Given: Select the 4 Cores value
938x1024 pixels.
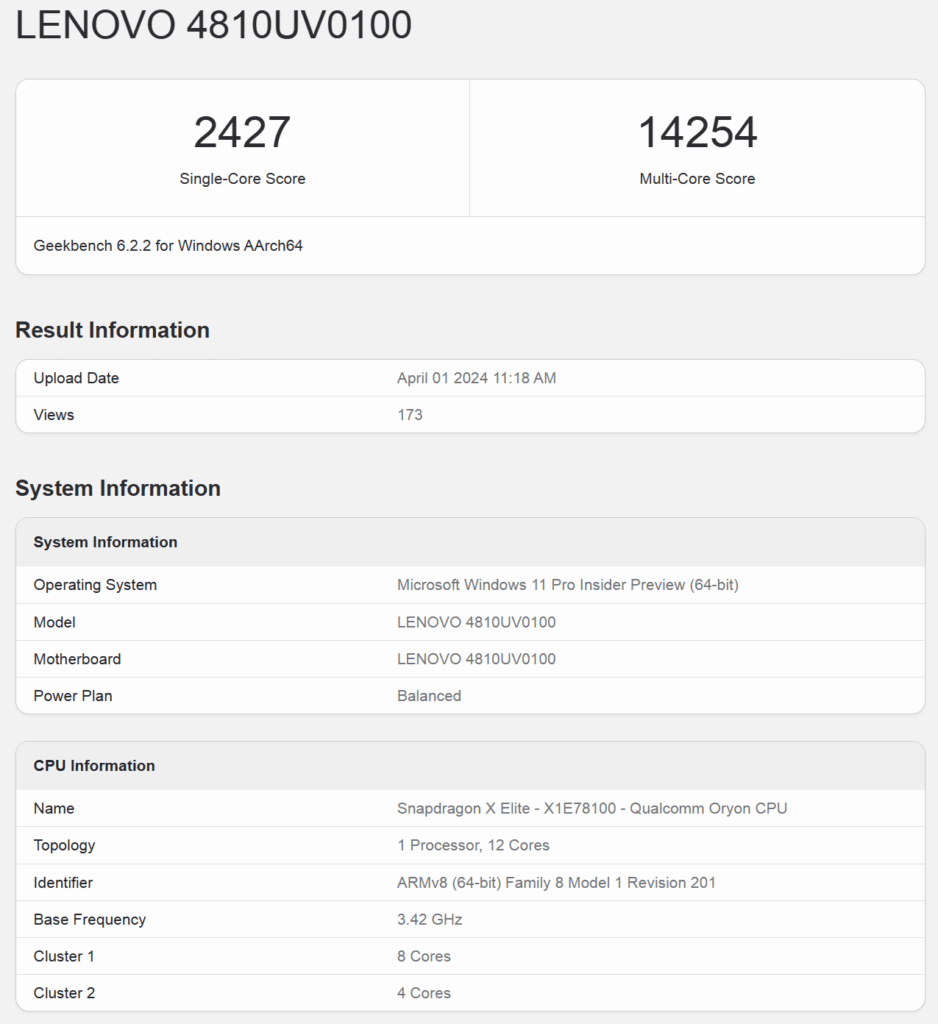Looking at the screenshot, I should pyautogui.click(x=424, y=993).
